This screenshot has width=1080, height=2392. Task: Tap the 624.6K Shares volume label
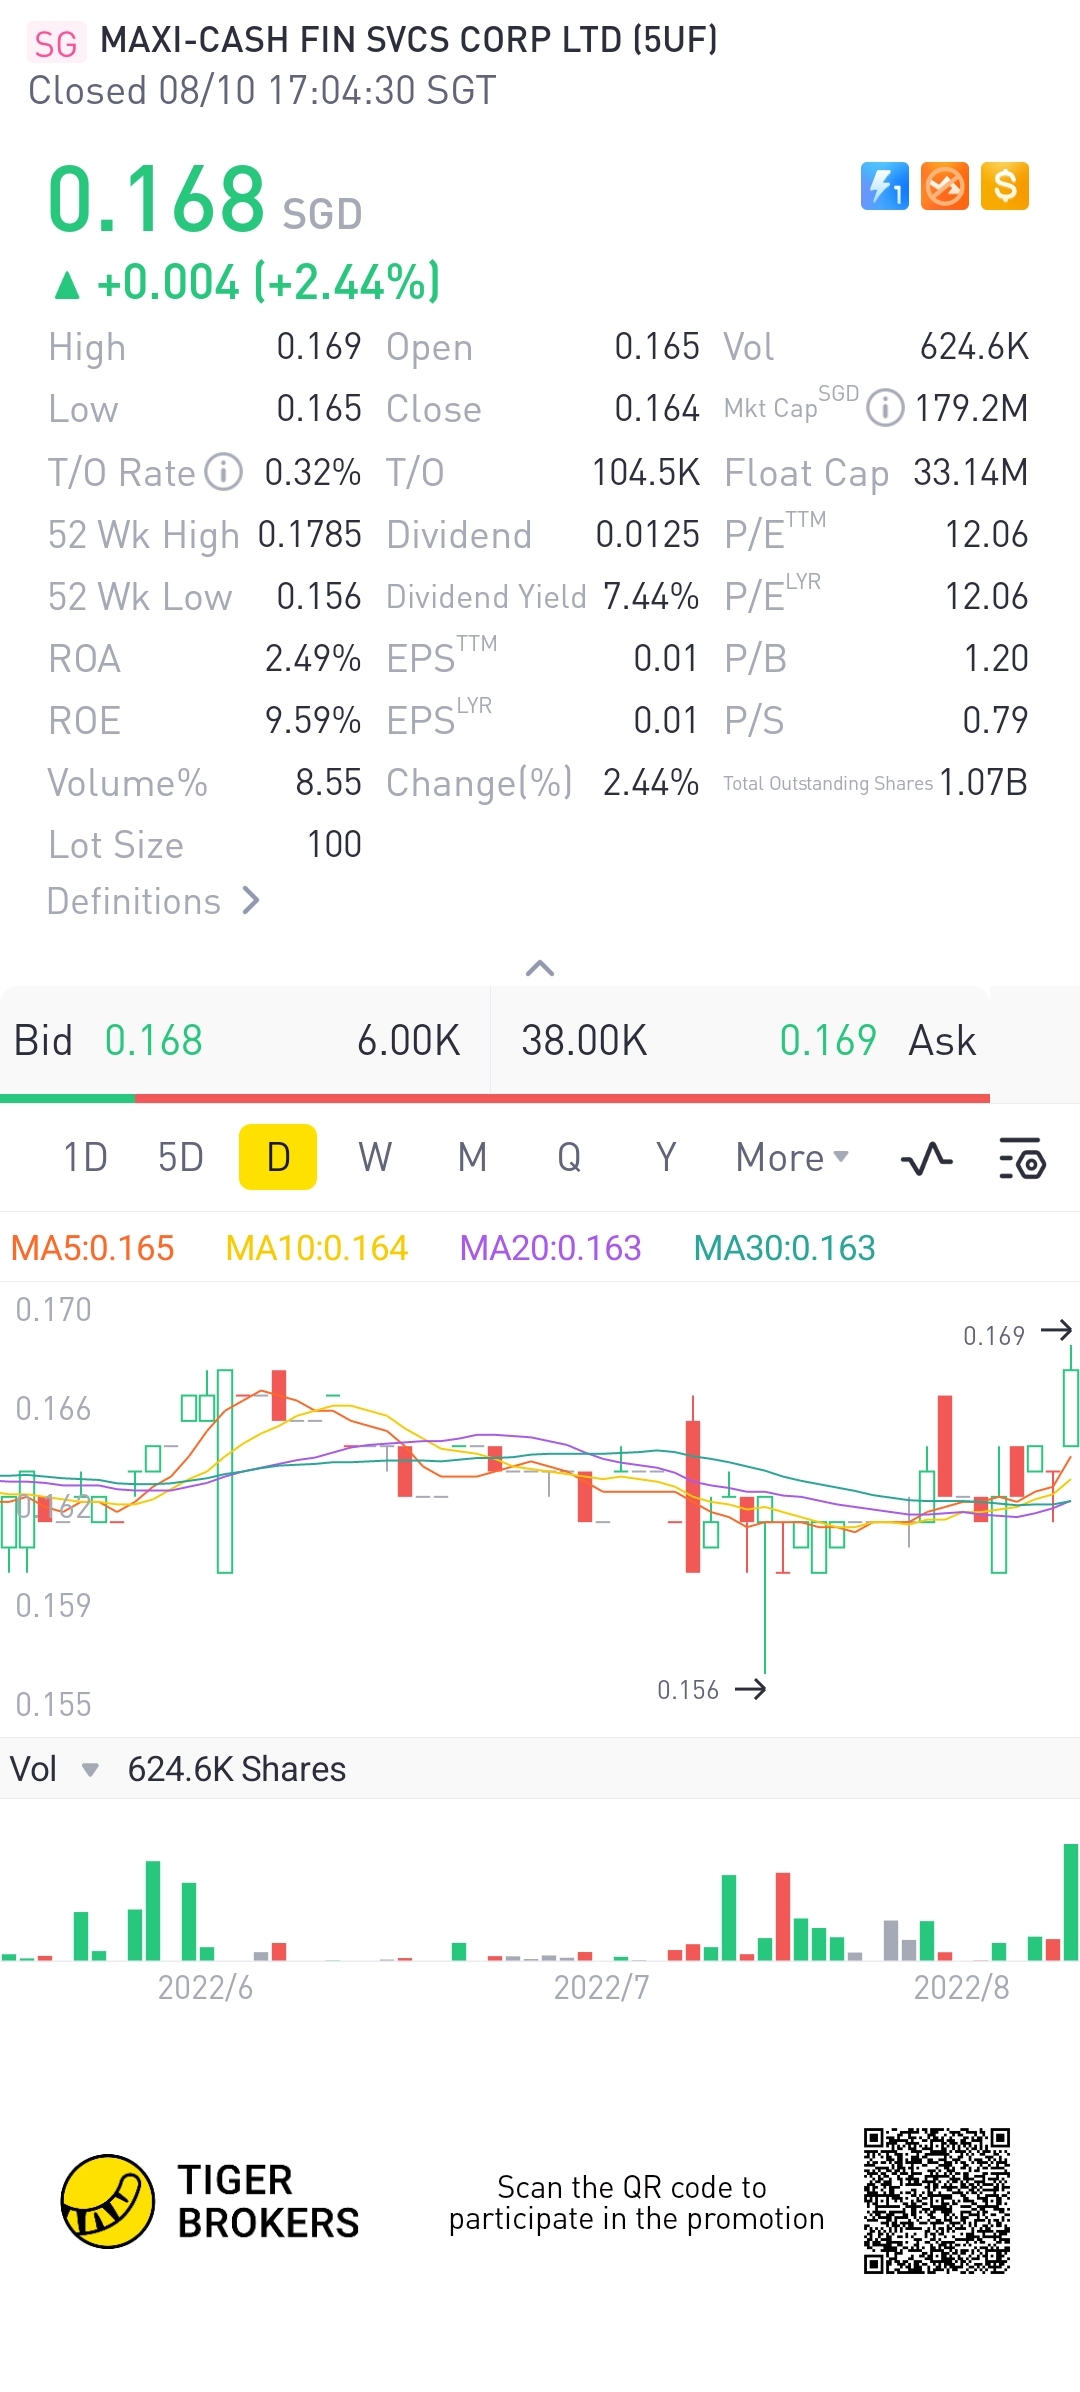(x=236, y=1769)
